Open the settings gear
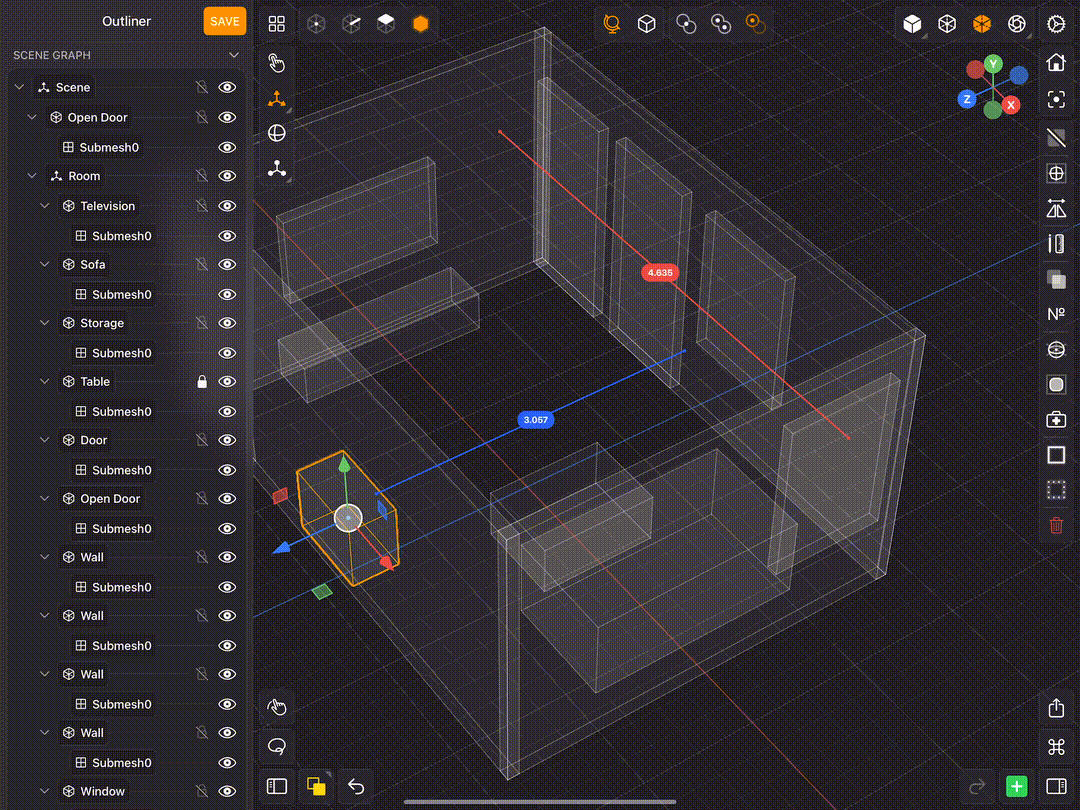Image resolution: width=1080 pixels, height=810 pixels. point(1056,24)
